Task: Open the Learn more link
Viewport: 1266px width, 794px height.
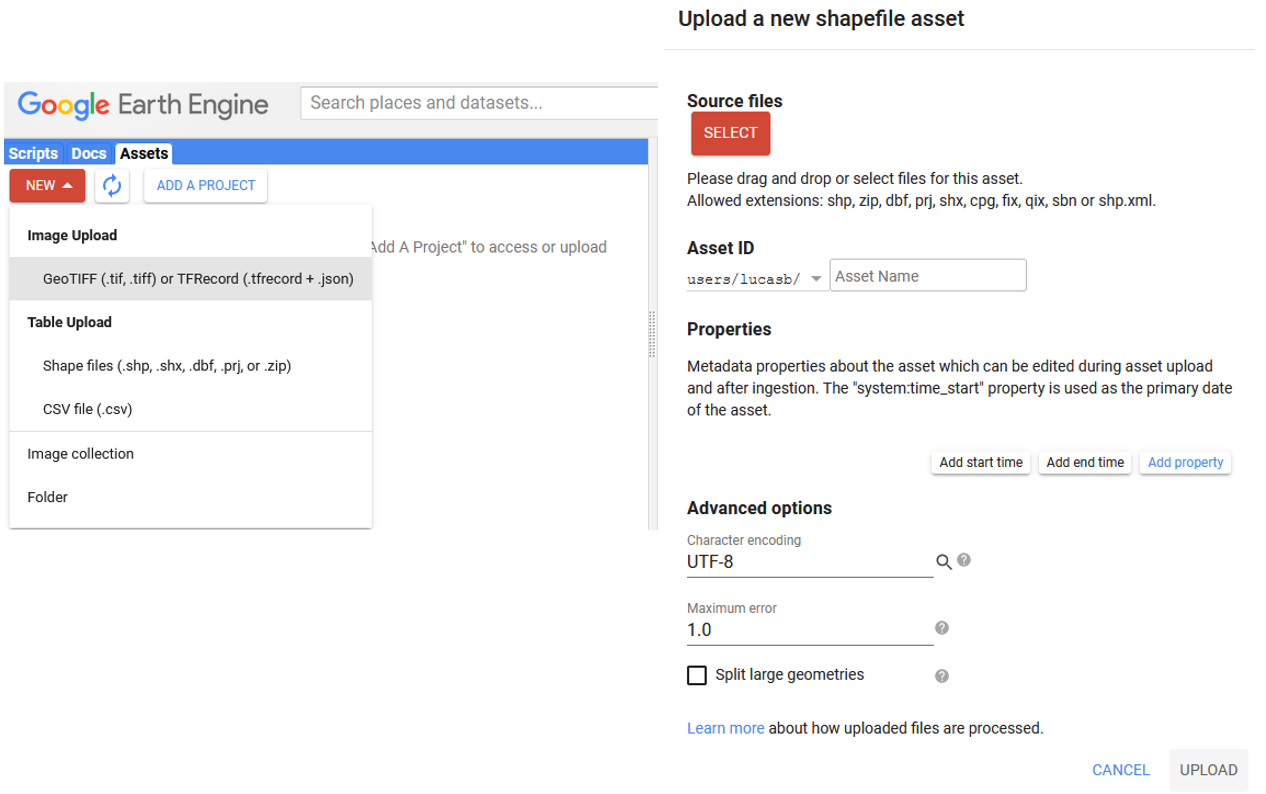Action: (x=725, y=728)
